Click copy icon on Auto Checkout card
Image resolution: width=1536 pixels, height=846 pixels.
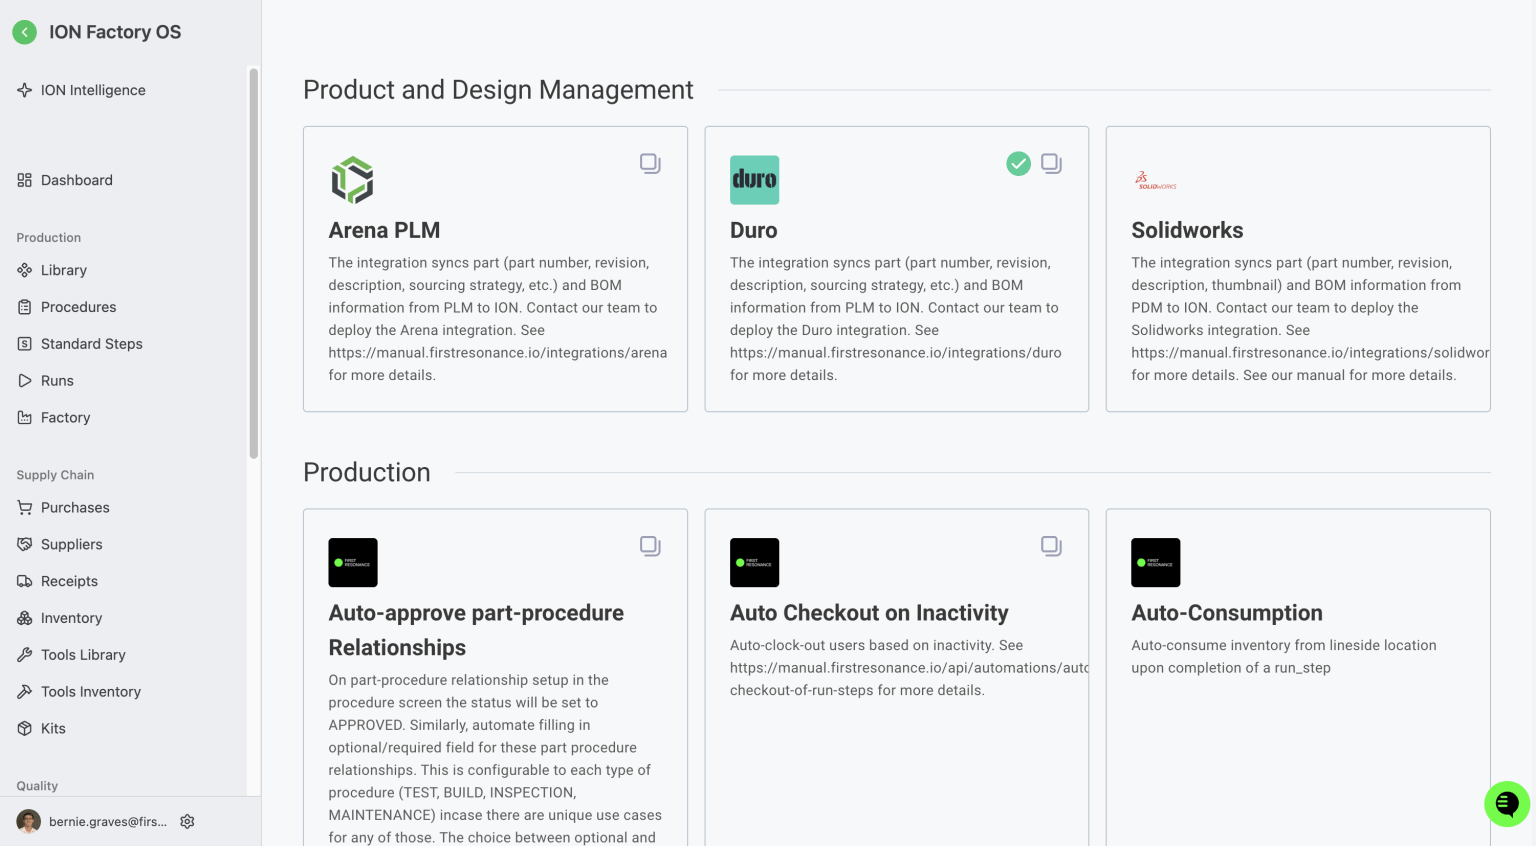point(1051,546)
